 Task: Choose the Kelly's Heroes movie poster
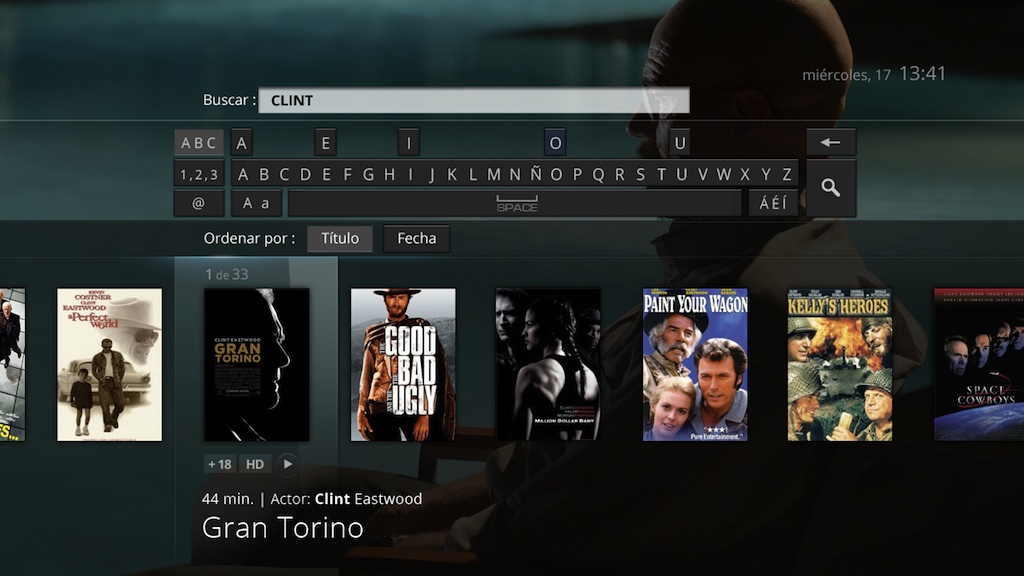[840, 365]
